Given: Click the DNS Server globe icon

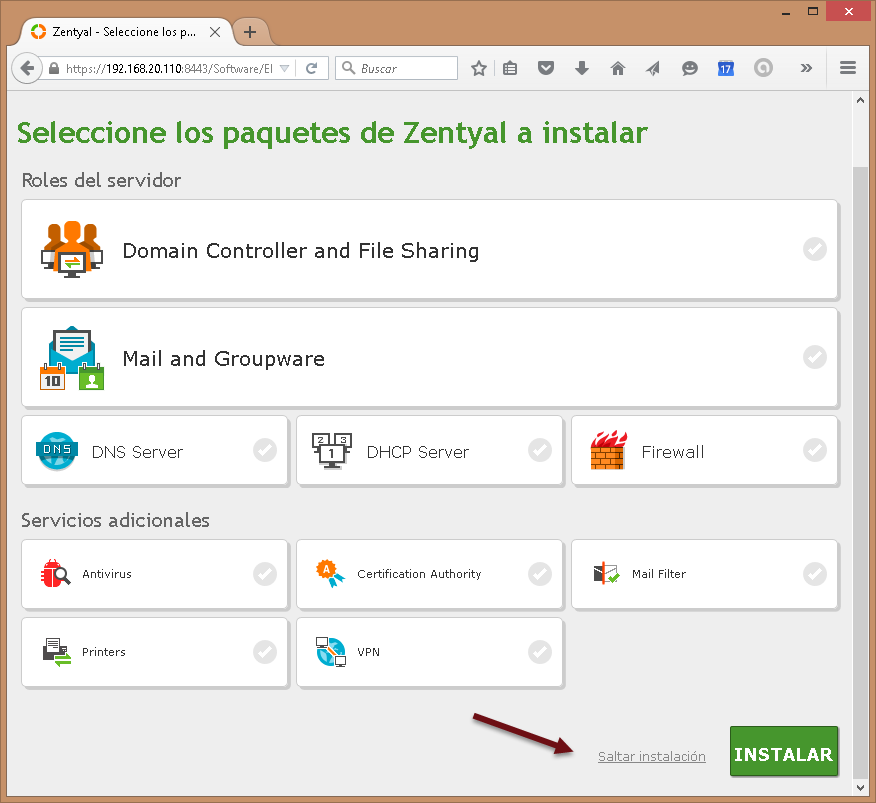Looking at the screenshot, I should [56, 451].
